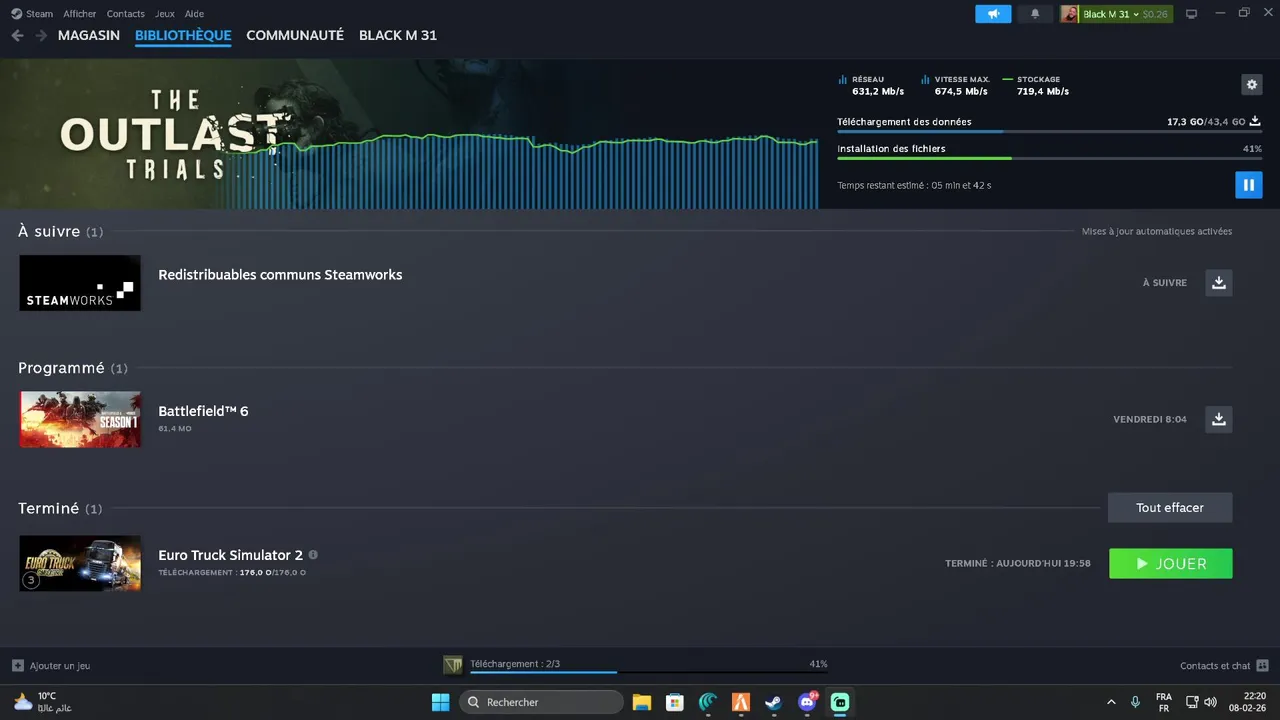
Task: Click the Téléchargement des données progress bar
Action: 1049,131
